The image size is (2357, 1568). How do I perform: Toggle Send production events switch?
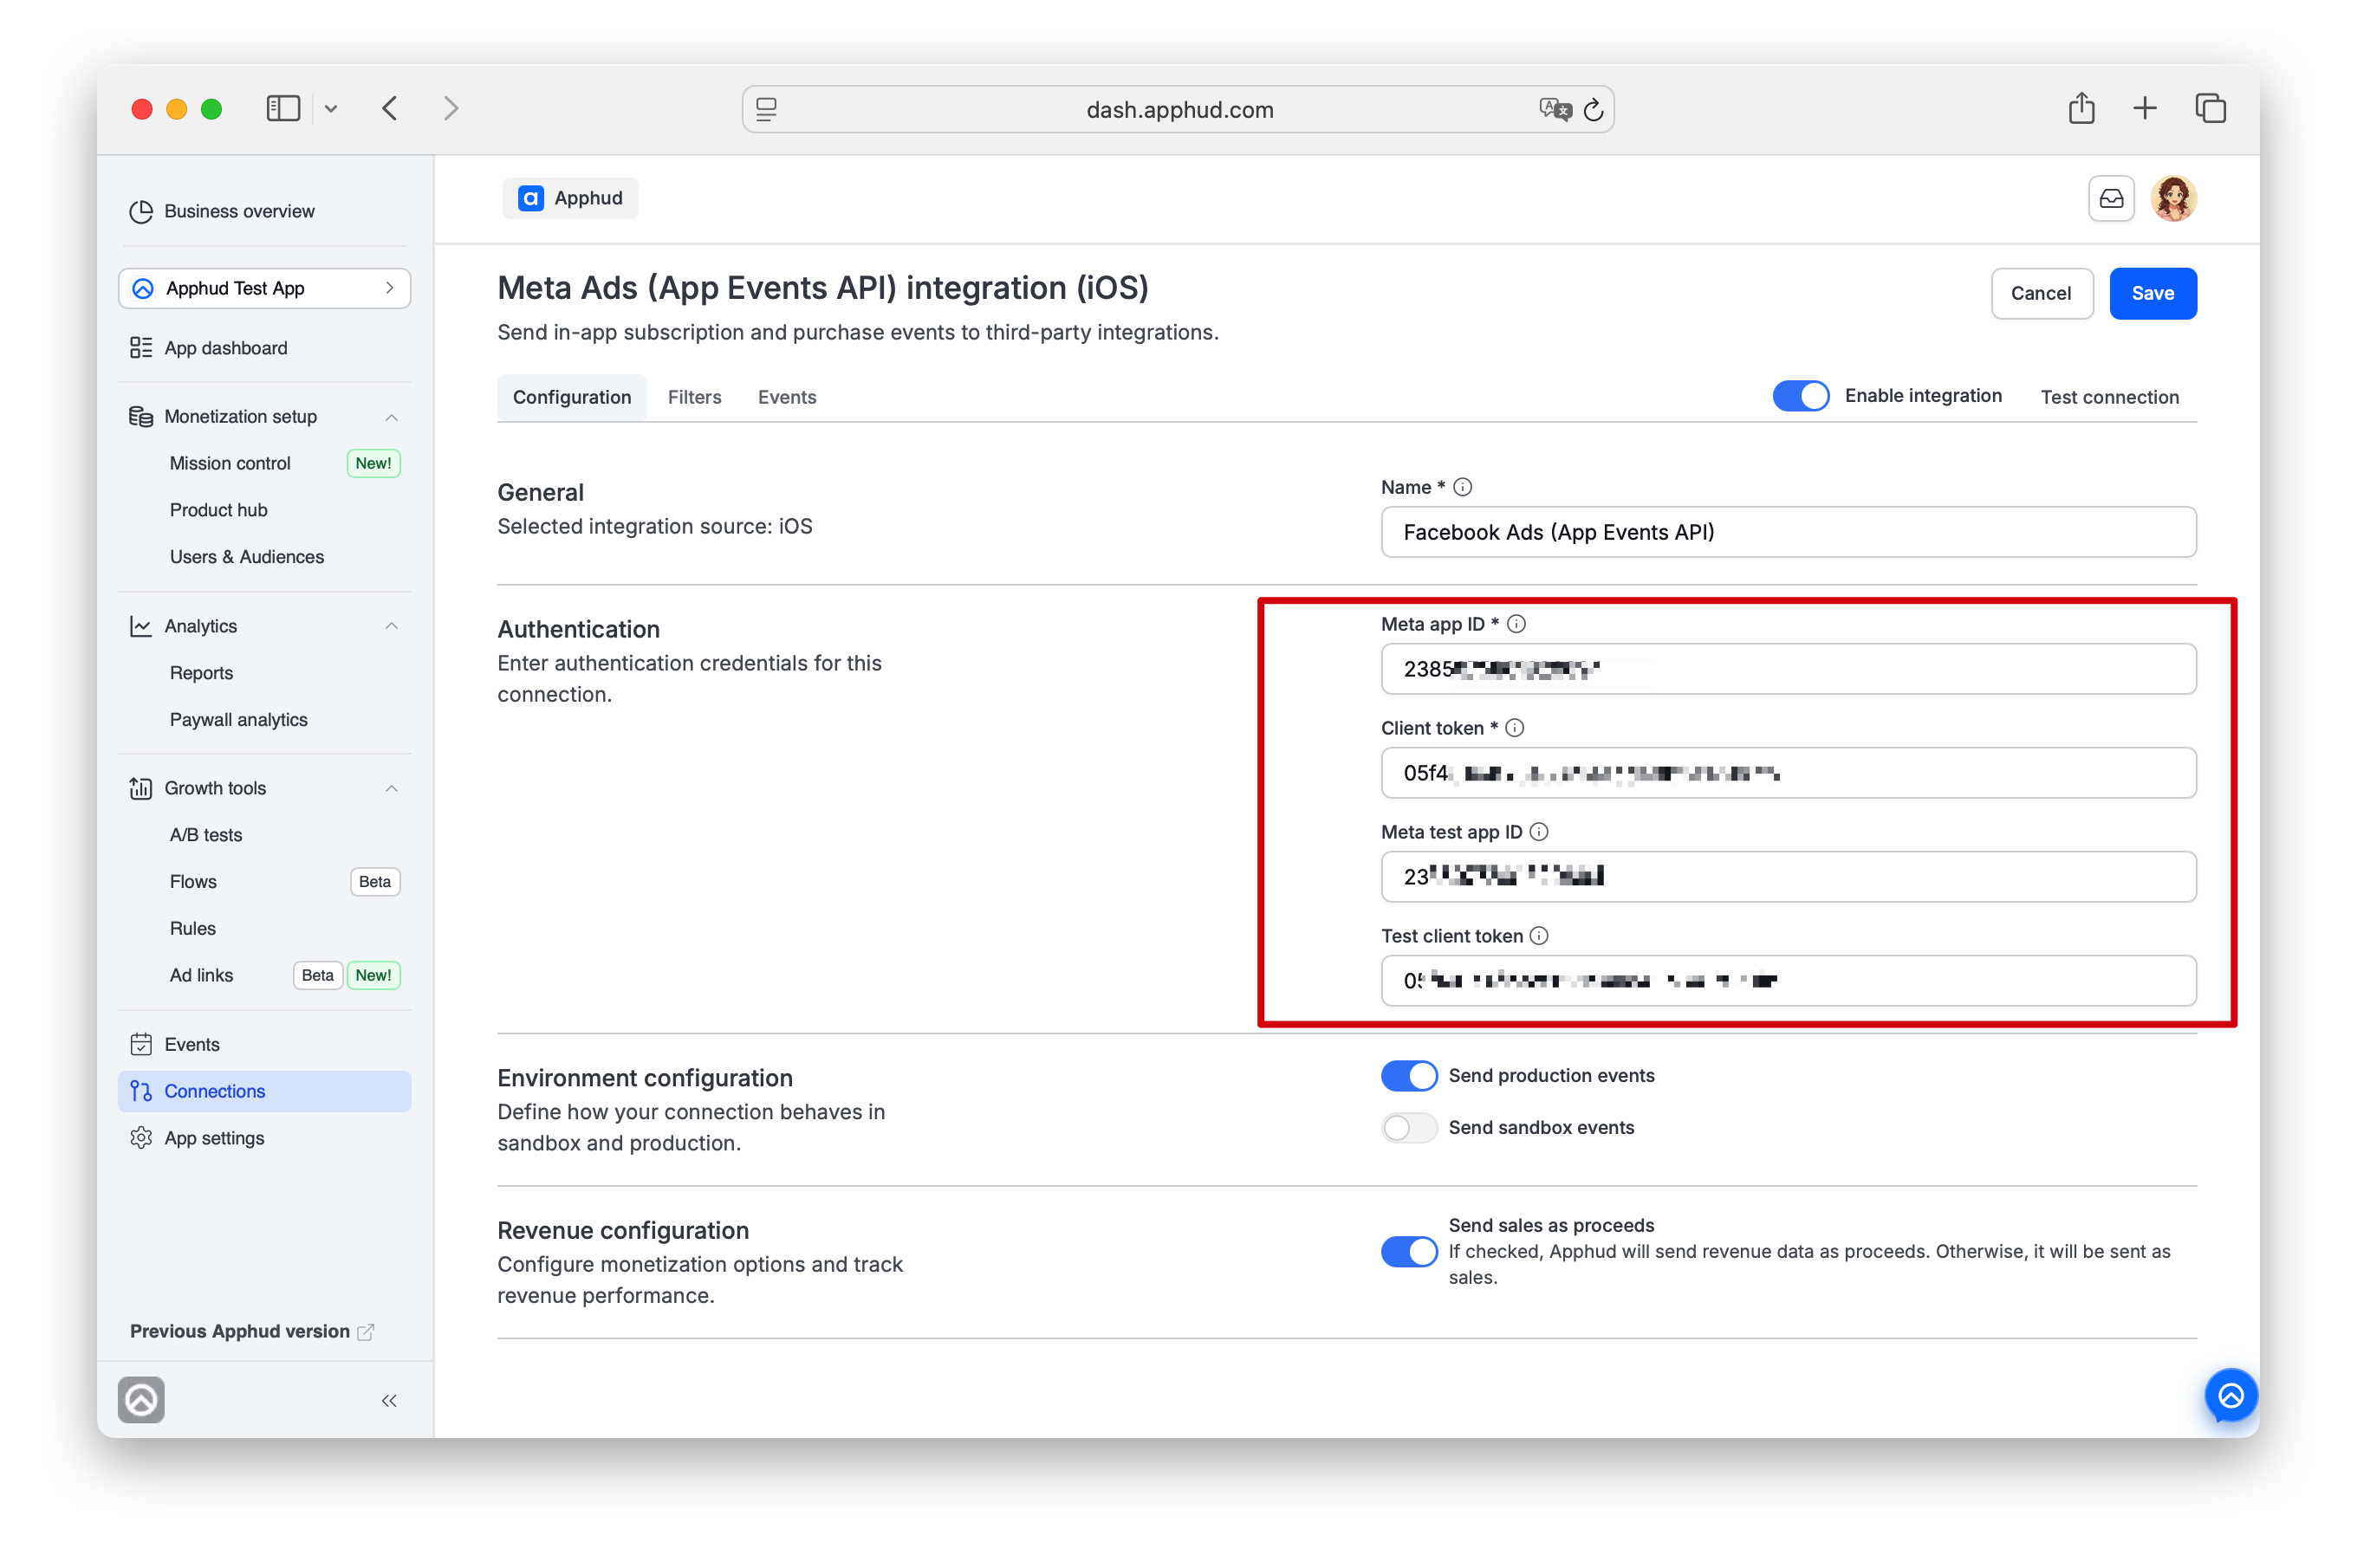(x=1408, y=1076)
